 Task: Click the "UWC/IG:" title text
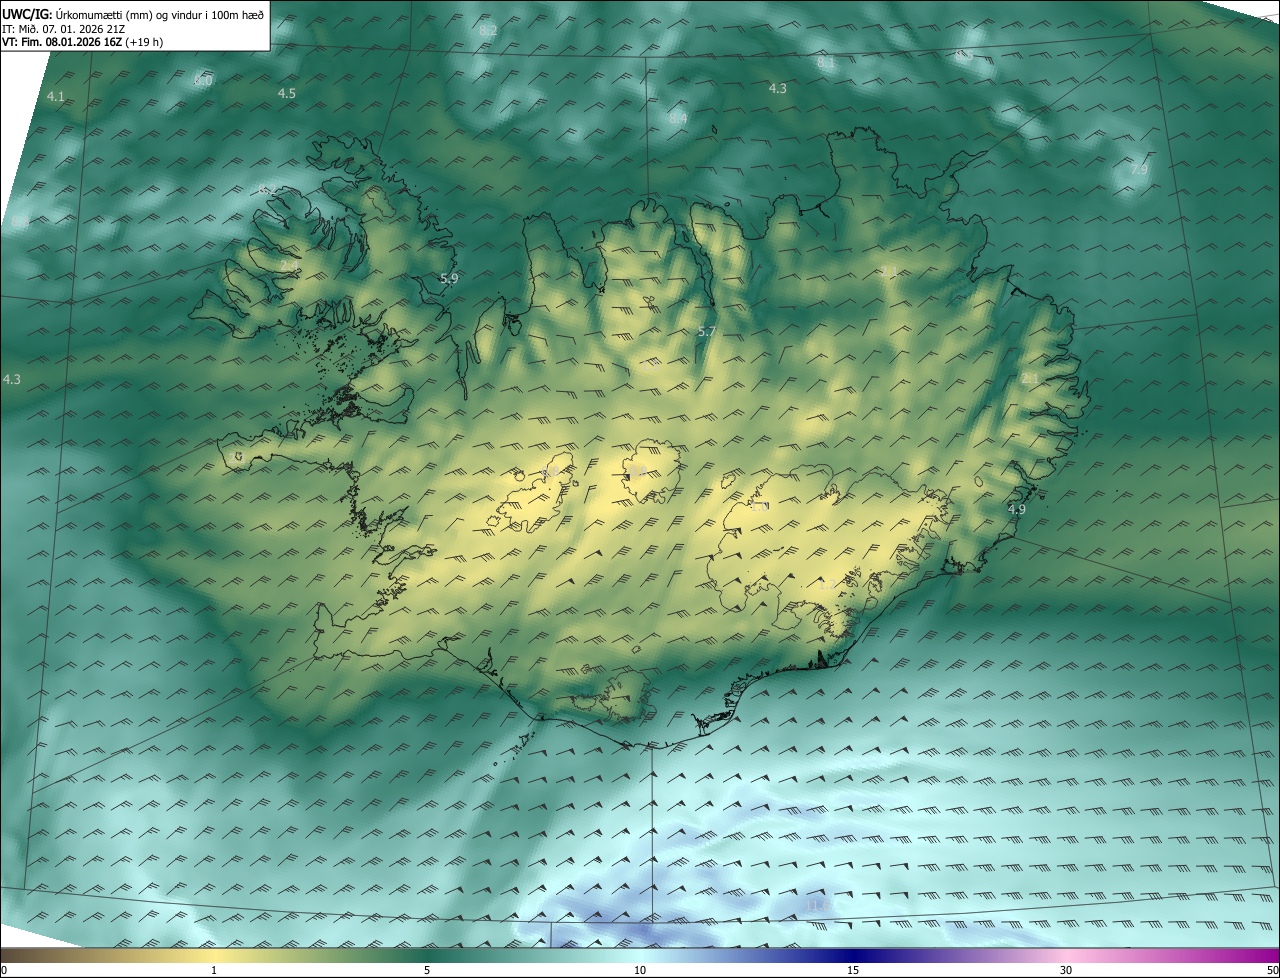pyautogui.click(x=25, y=15)
